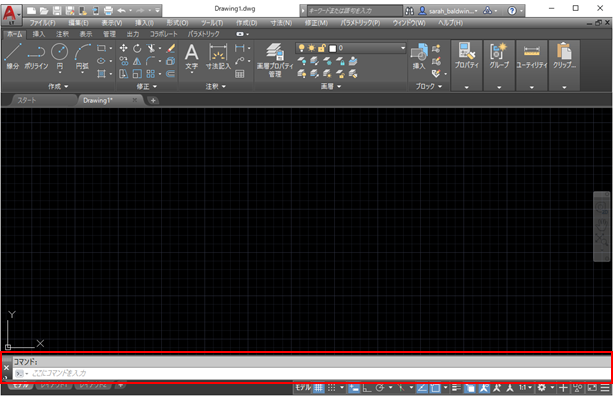Click the keyword search box in title bar
This screenshot has width=613, height=396.
(354, 11)
